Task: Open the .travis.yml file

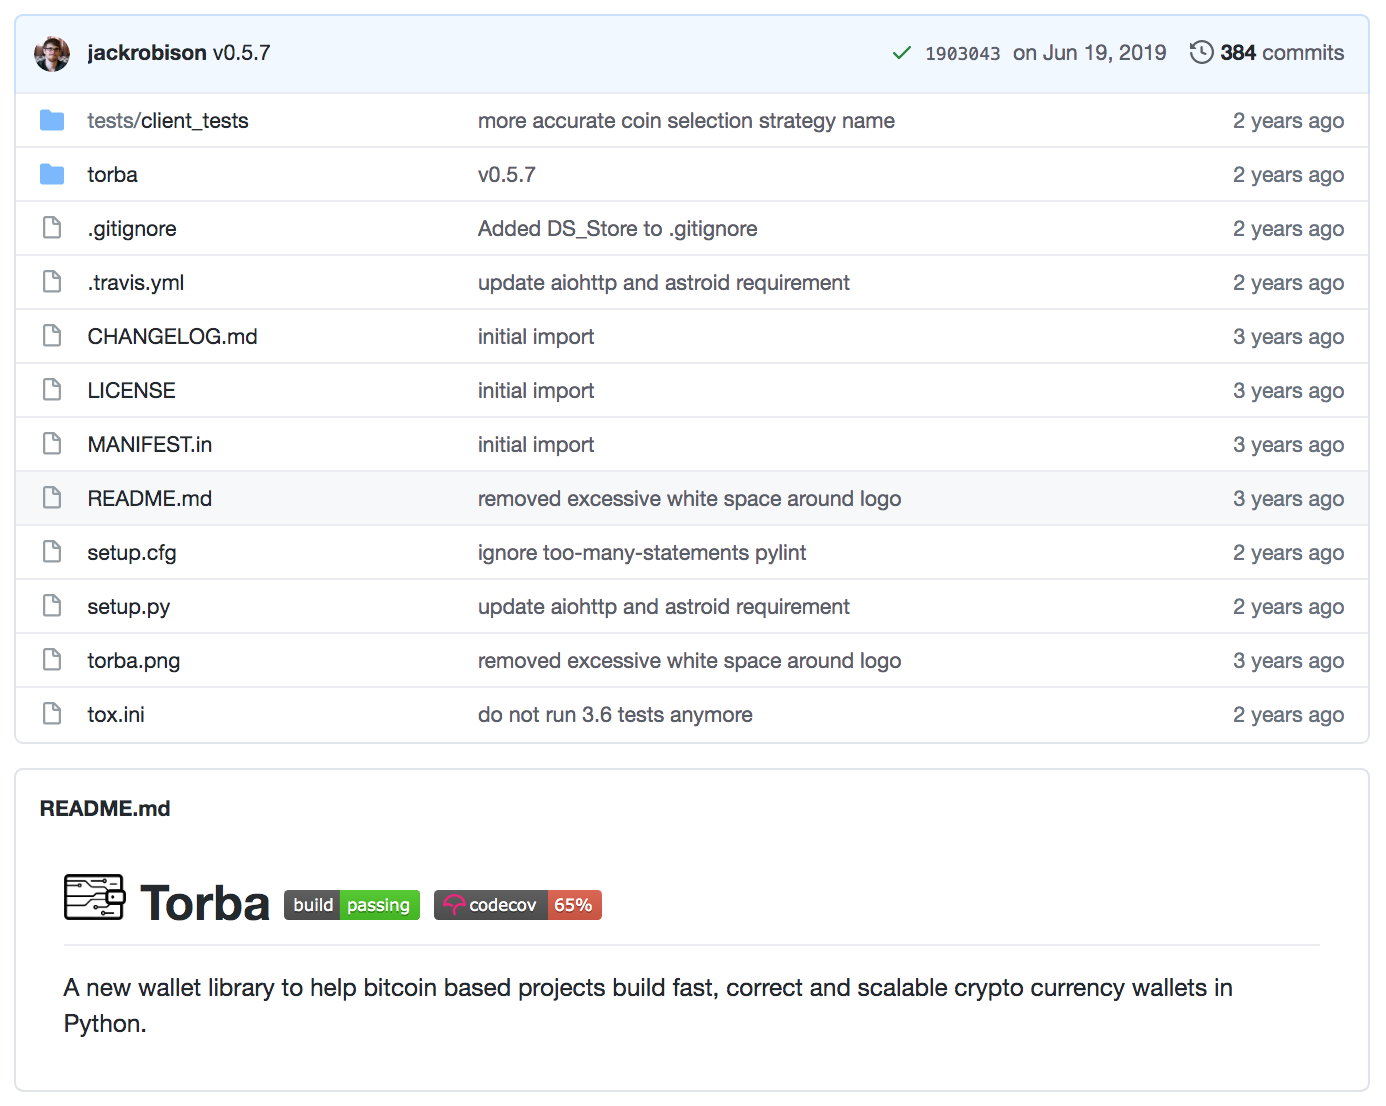Action: pyautogui.click(x=136, y=283)
